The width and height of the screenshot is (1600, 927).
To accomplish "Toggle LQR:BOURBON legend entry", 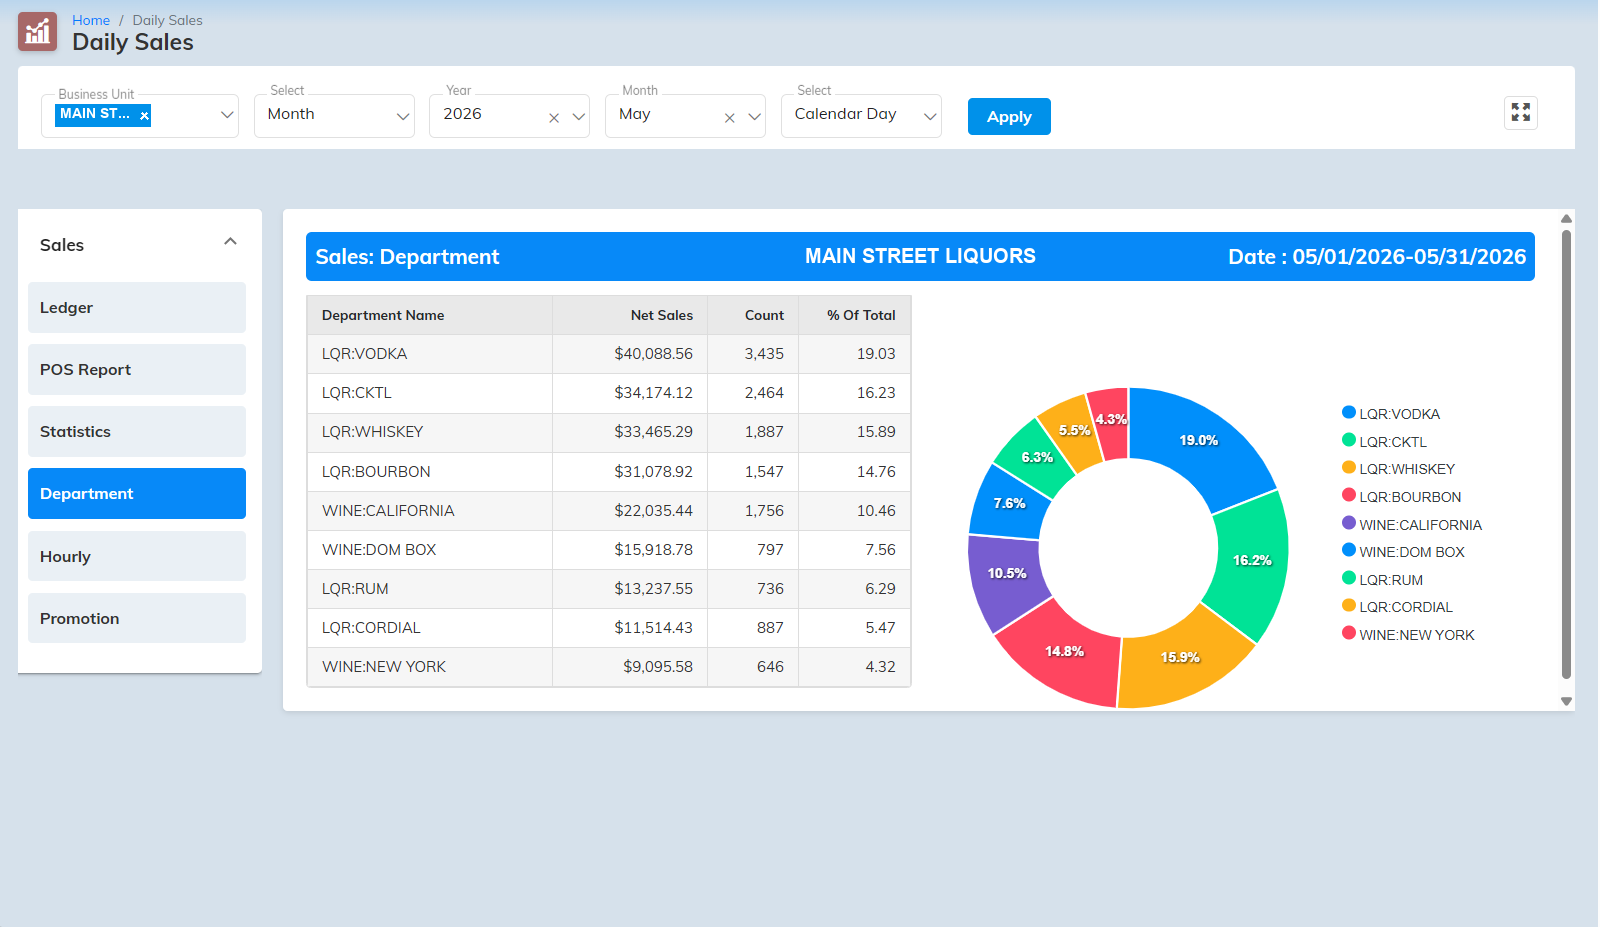I will 1401,497.
